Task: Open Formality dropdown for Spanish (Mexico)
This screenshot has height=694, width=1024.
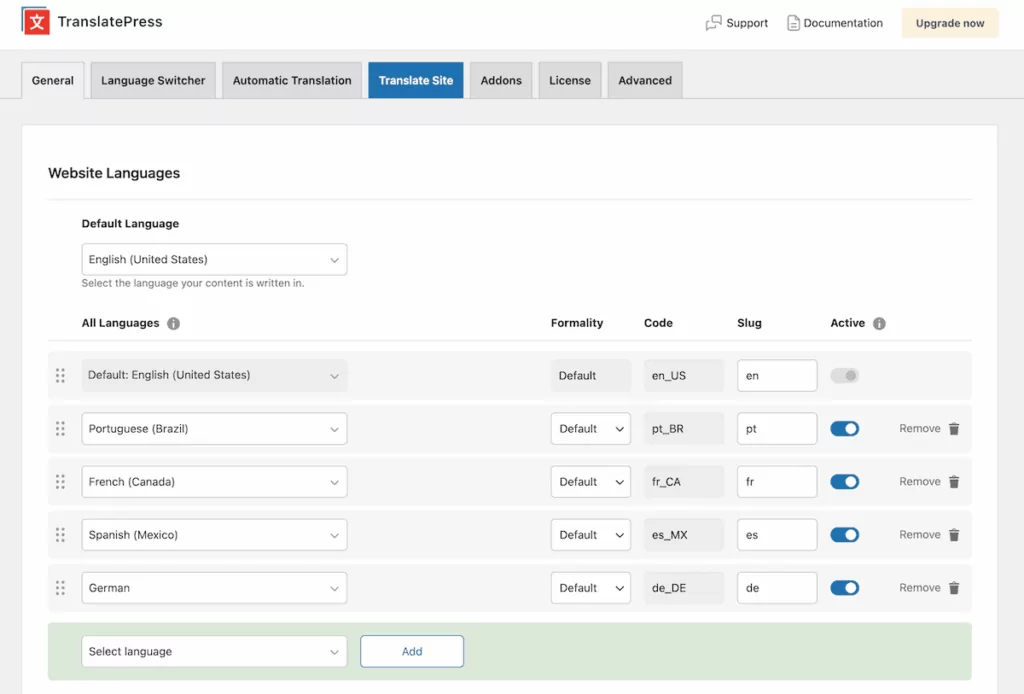Action: [x=590, y=535]
